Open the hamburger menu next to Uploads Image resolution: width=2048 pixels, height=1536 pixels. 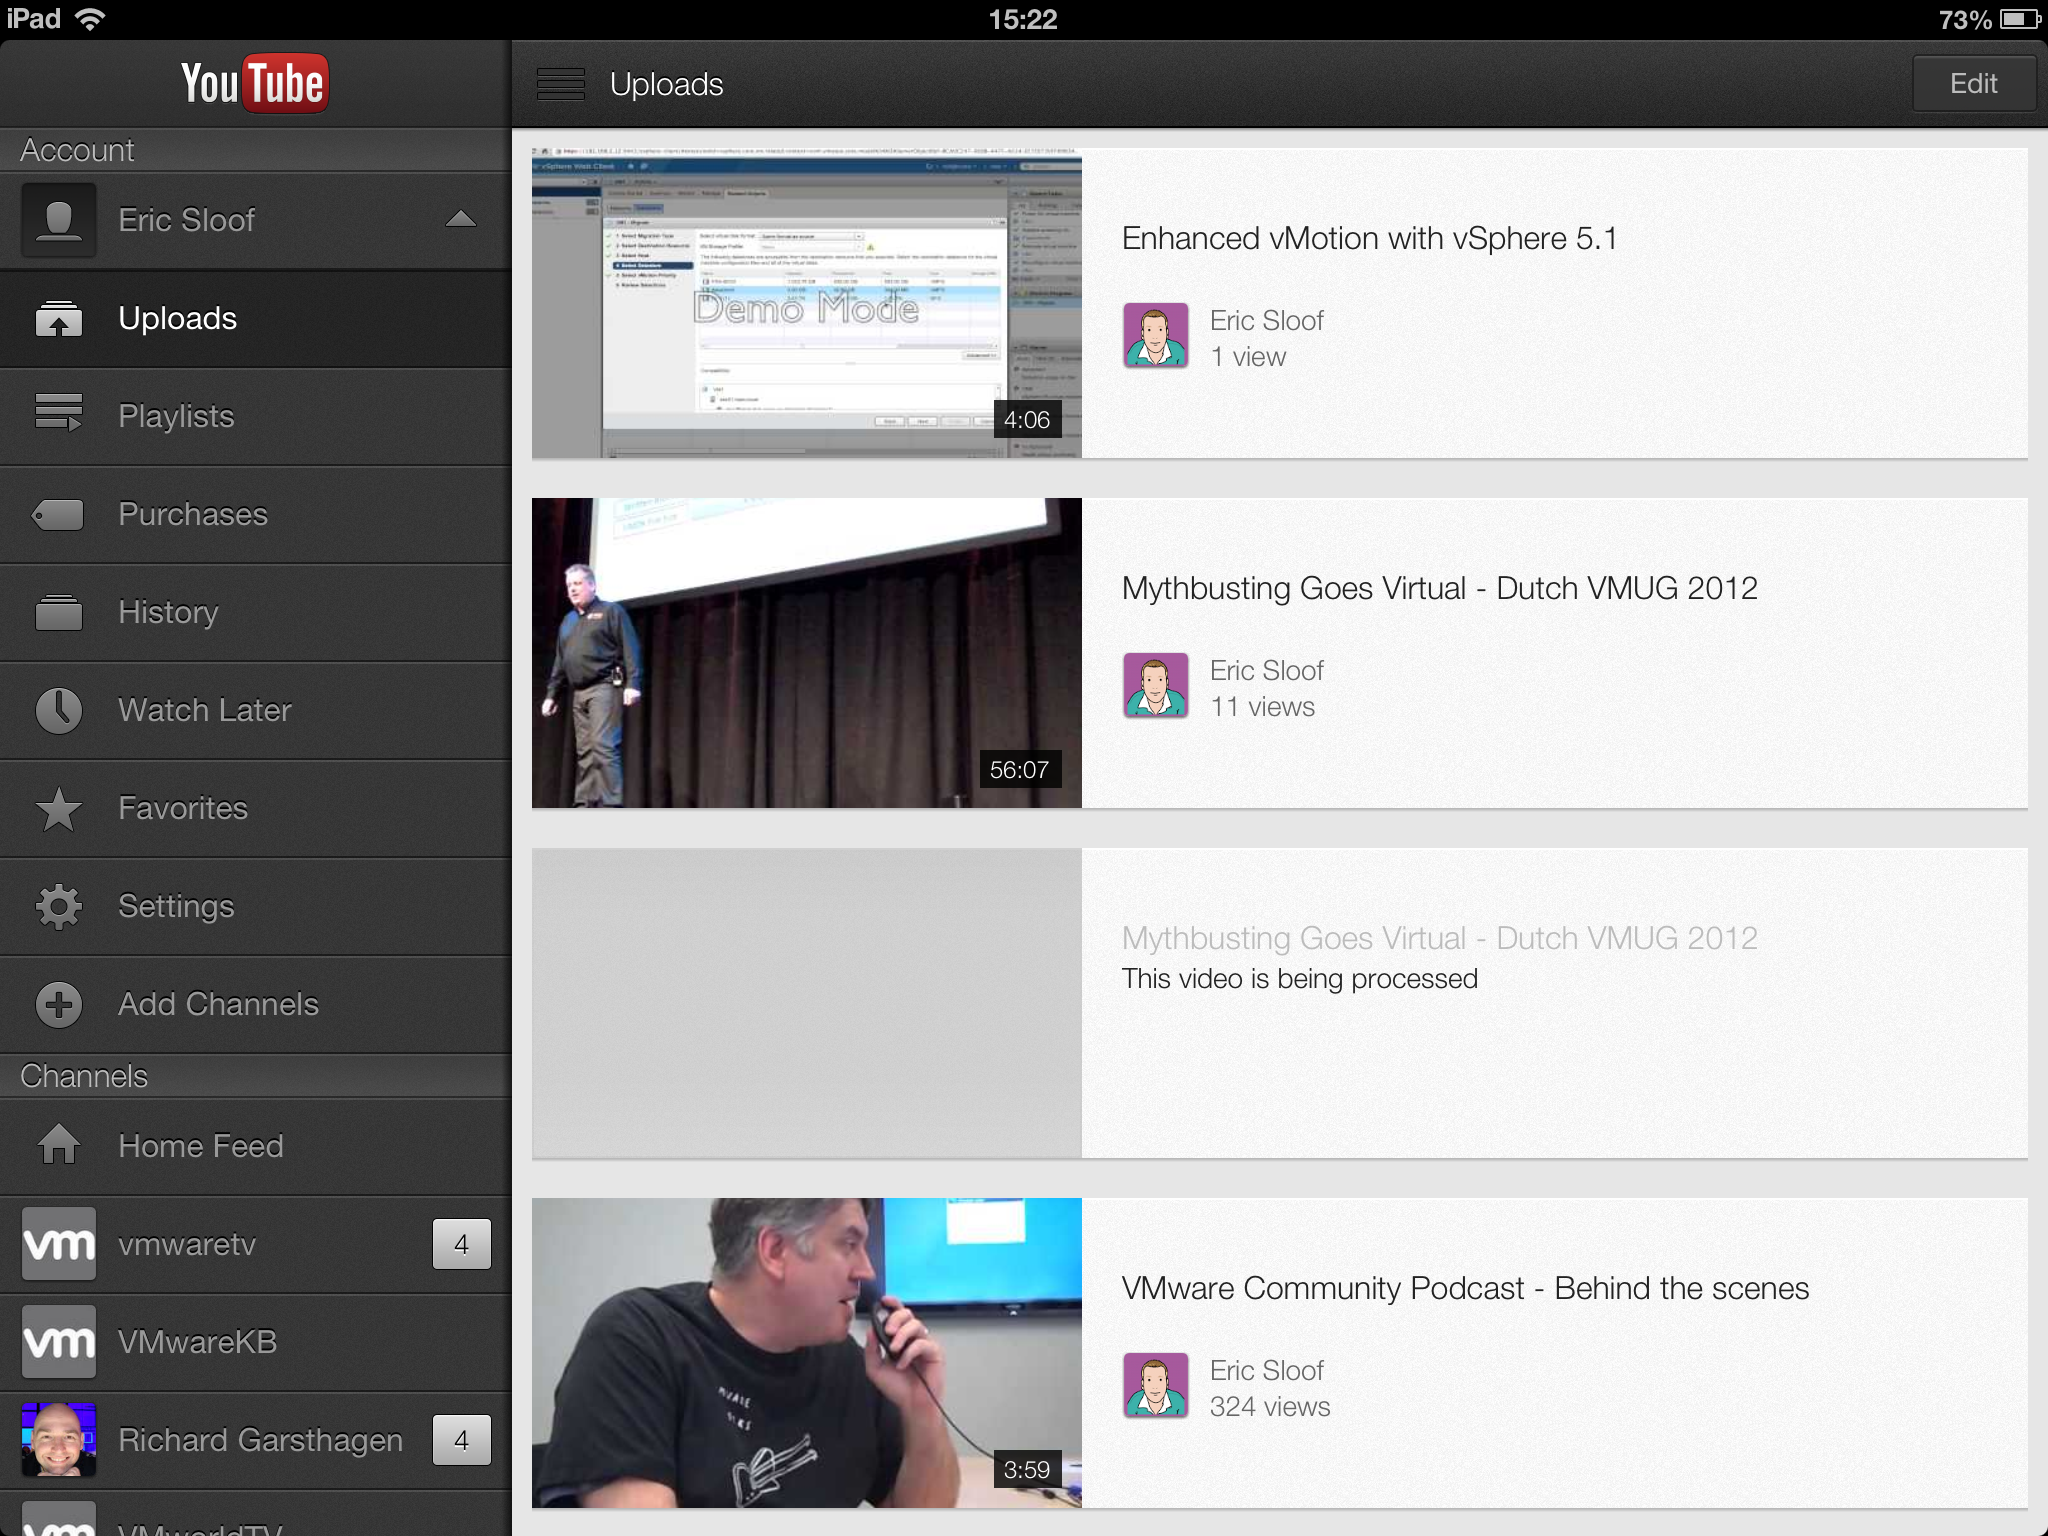coord(561,84)
